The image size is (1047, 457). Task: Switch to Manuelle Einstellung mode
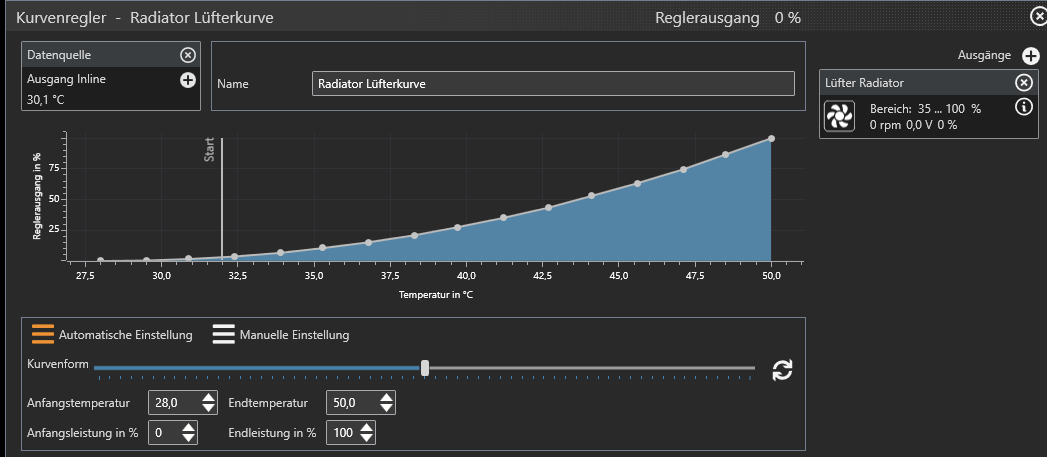[x=280, y=334]
